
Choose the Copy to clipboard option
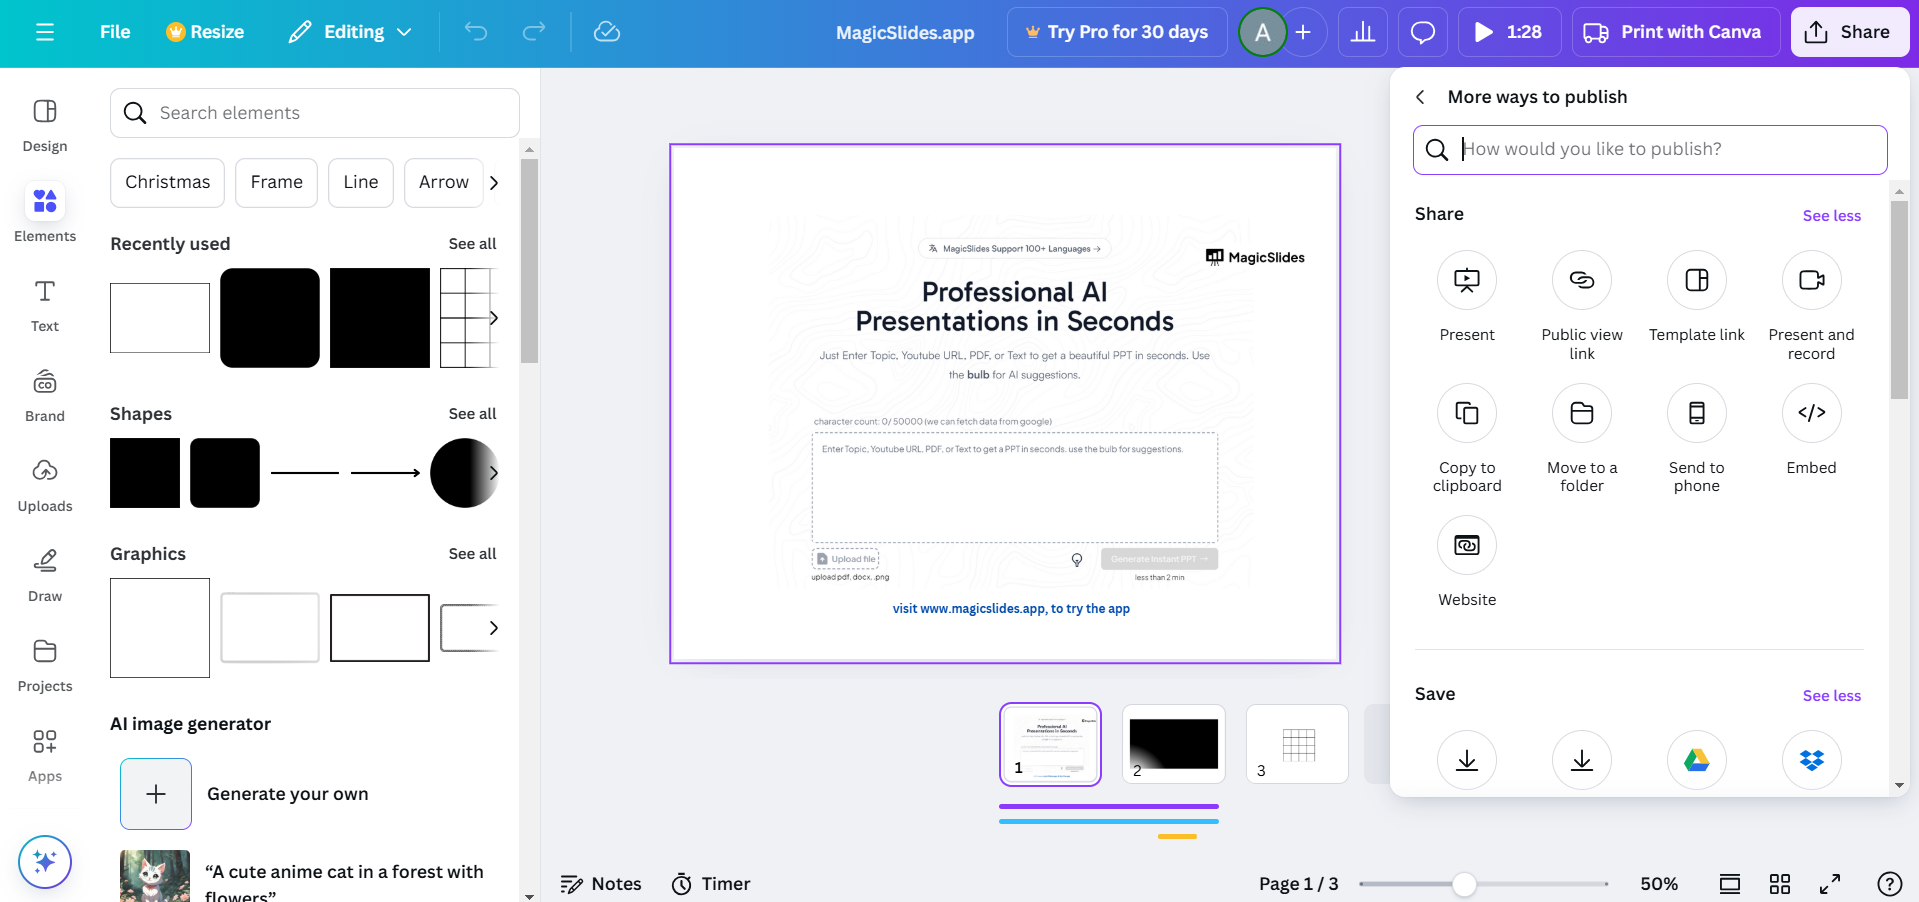(x=1467, y=439)
